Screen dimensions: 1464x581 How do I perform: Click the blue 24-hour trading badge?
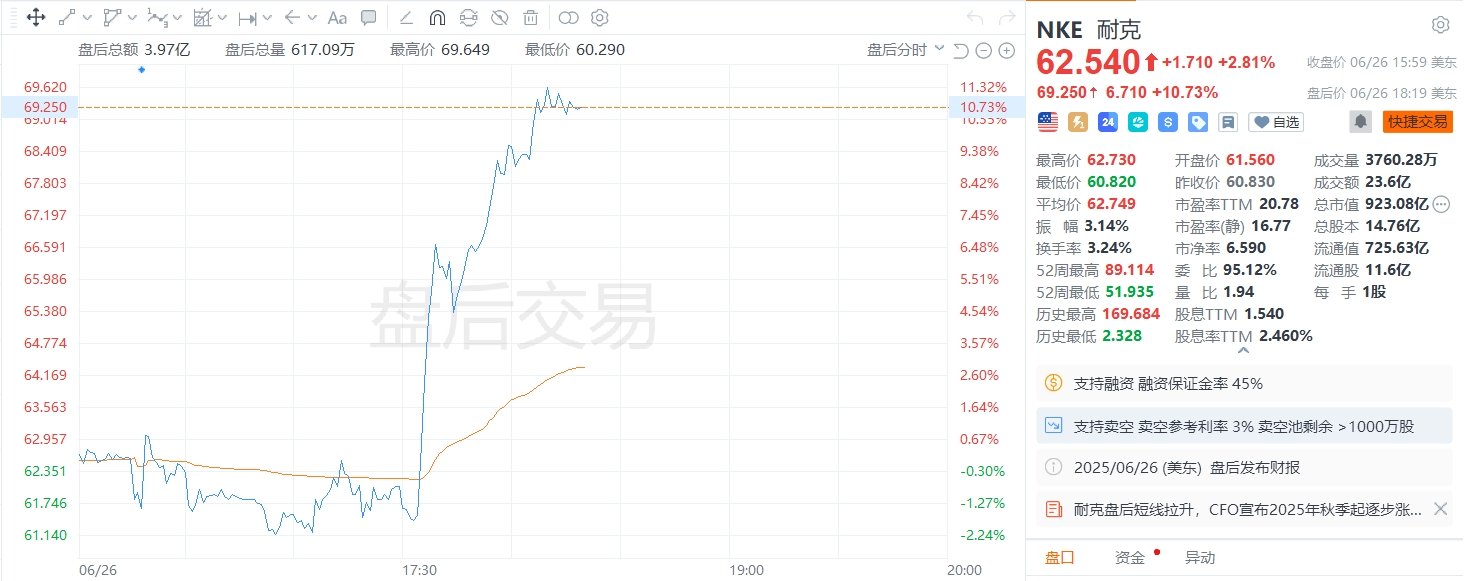click(x=1107, y=121)
